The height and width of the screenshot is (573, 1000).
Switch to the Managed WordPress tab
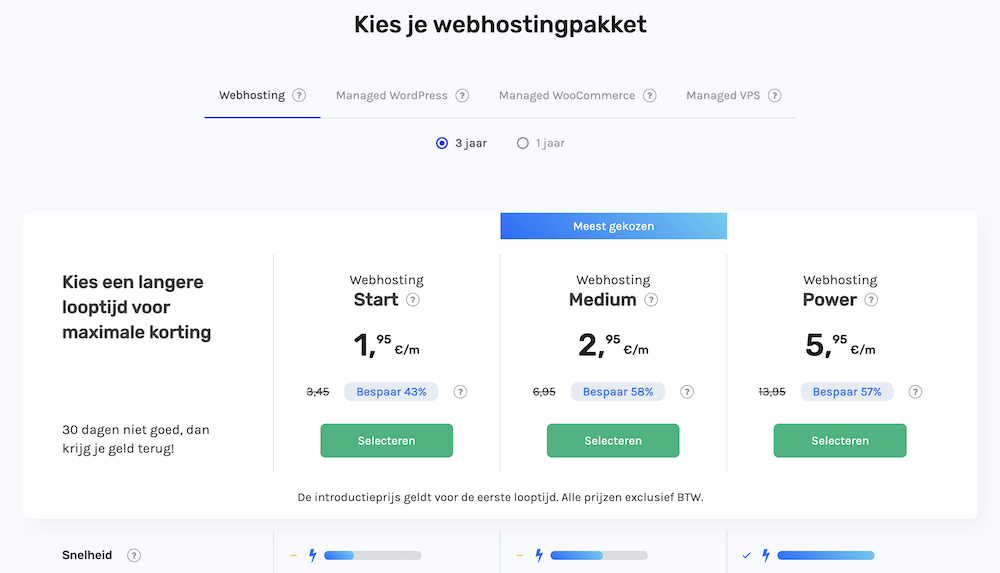click(392, 96)
